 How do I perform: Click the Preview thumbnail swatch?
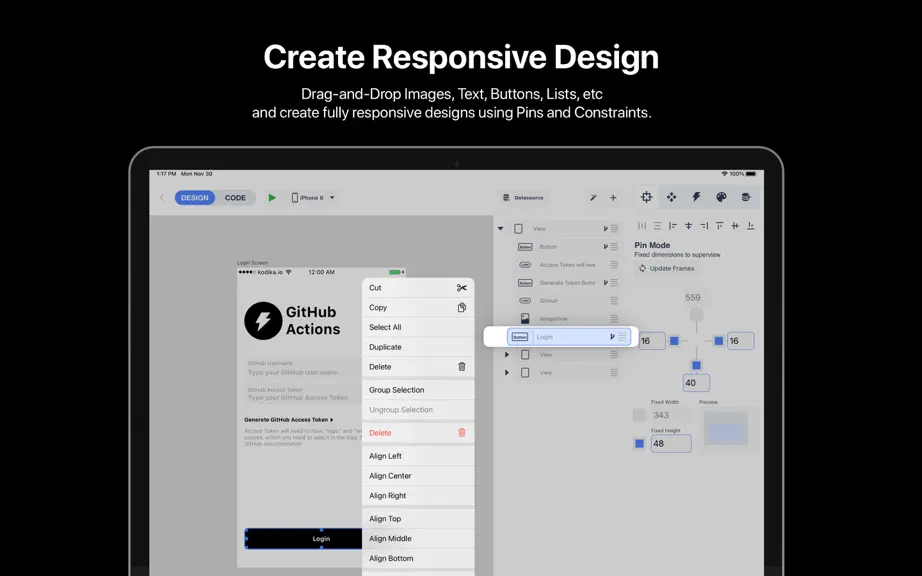click(726, 427)
